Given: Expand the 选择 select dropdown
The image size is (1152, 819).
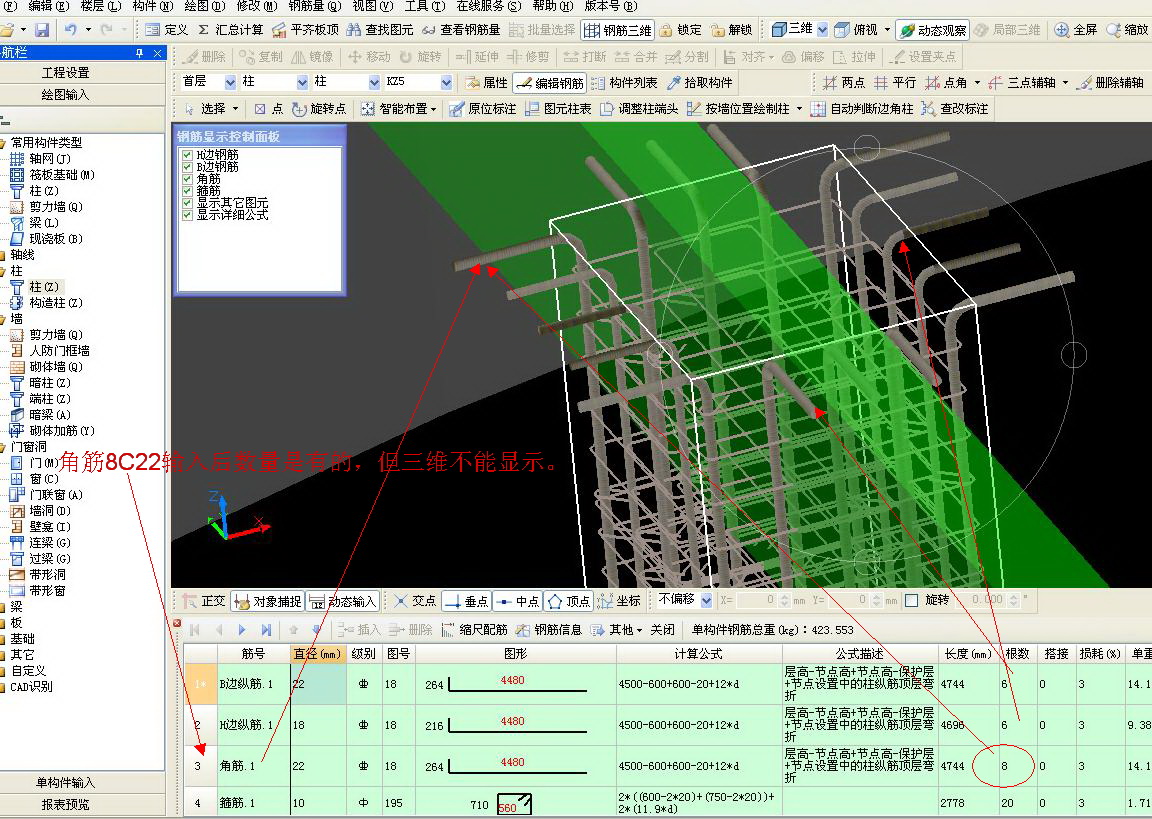Looking at the screenshot, I should coord(235,109).
